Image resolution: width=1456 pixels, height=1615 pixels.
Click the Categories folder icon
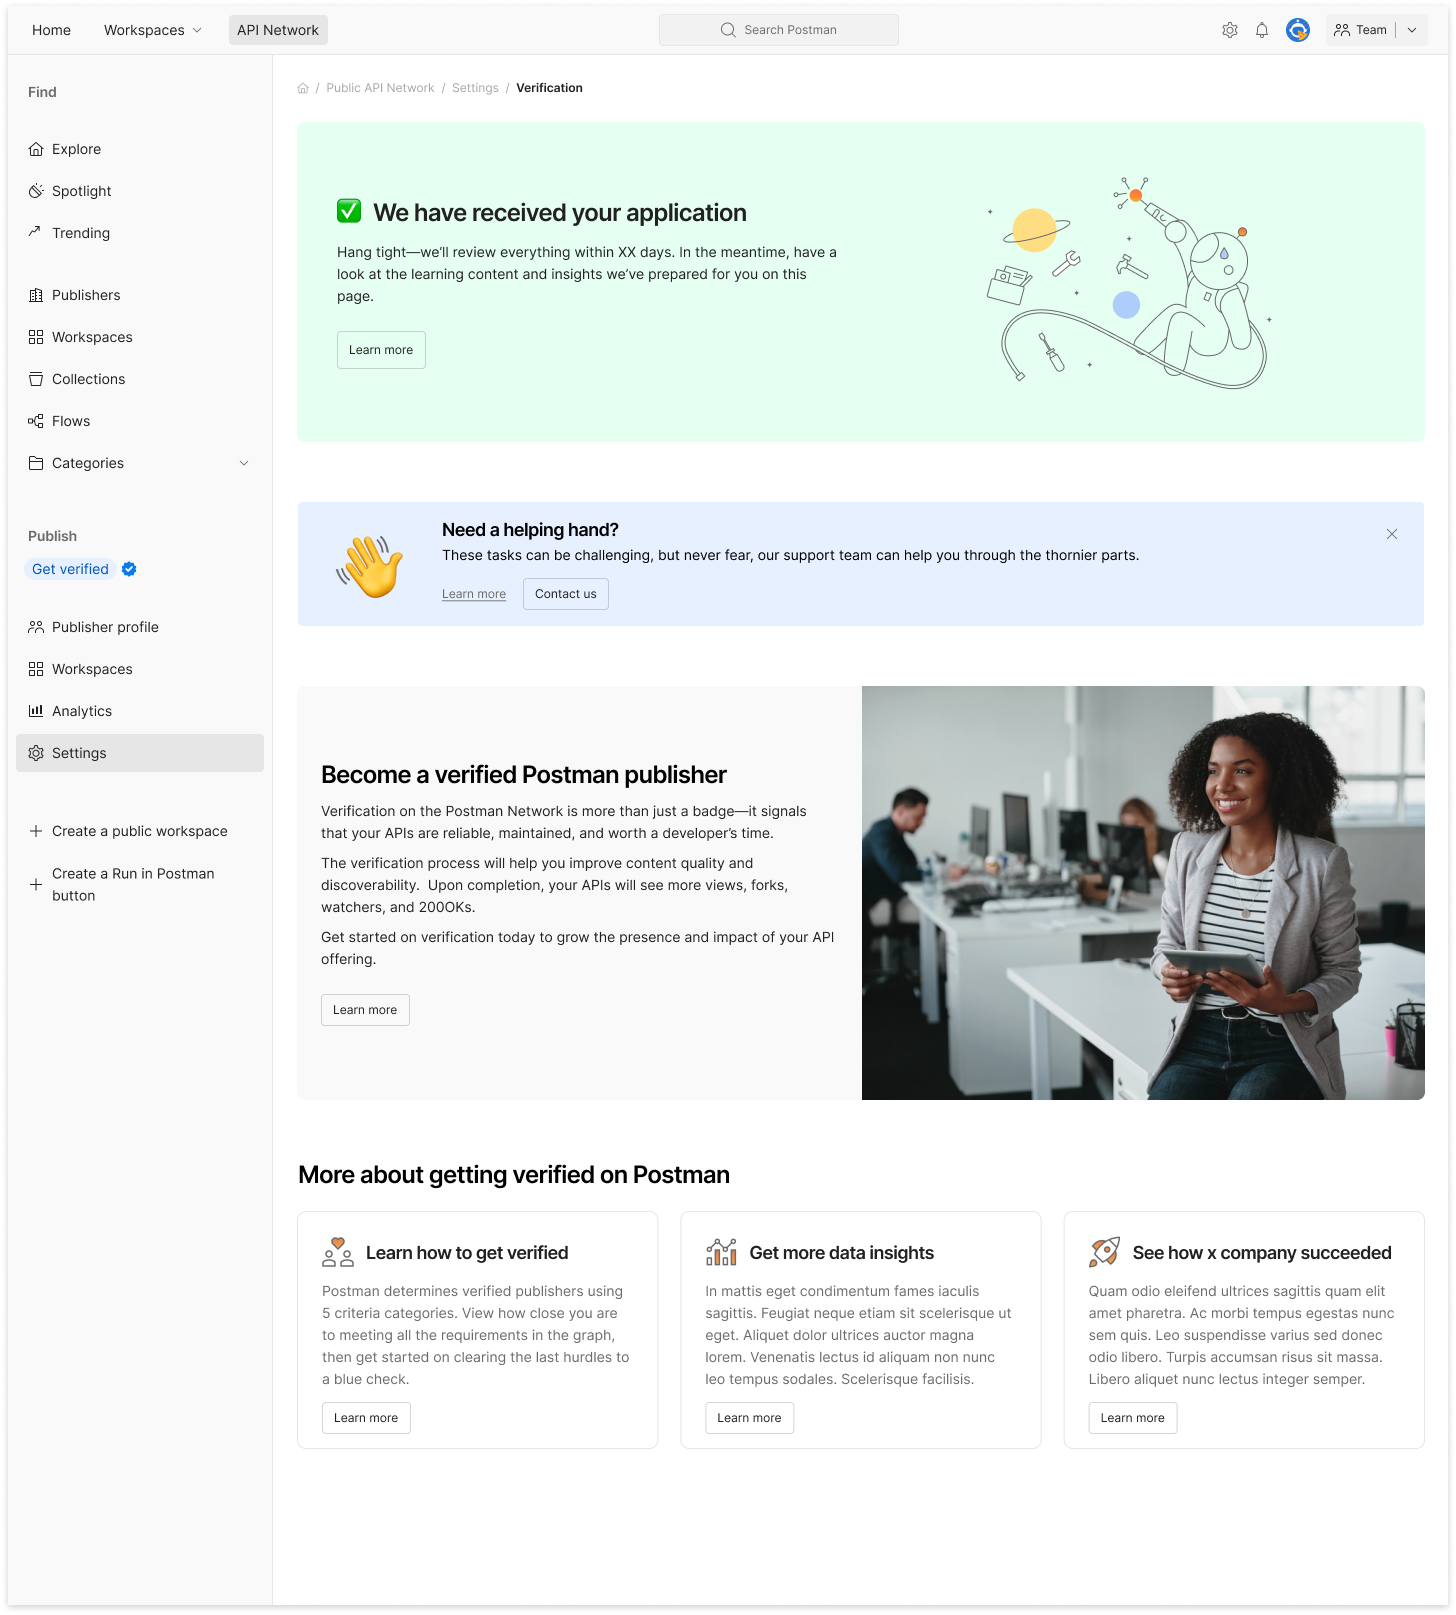tap(36, 463)
